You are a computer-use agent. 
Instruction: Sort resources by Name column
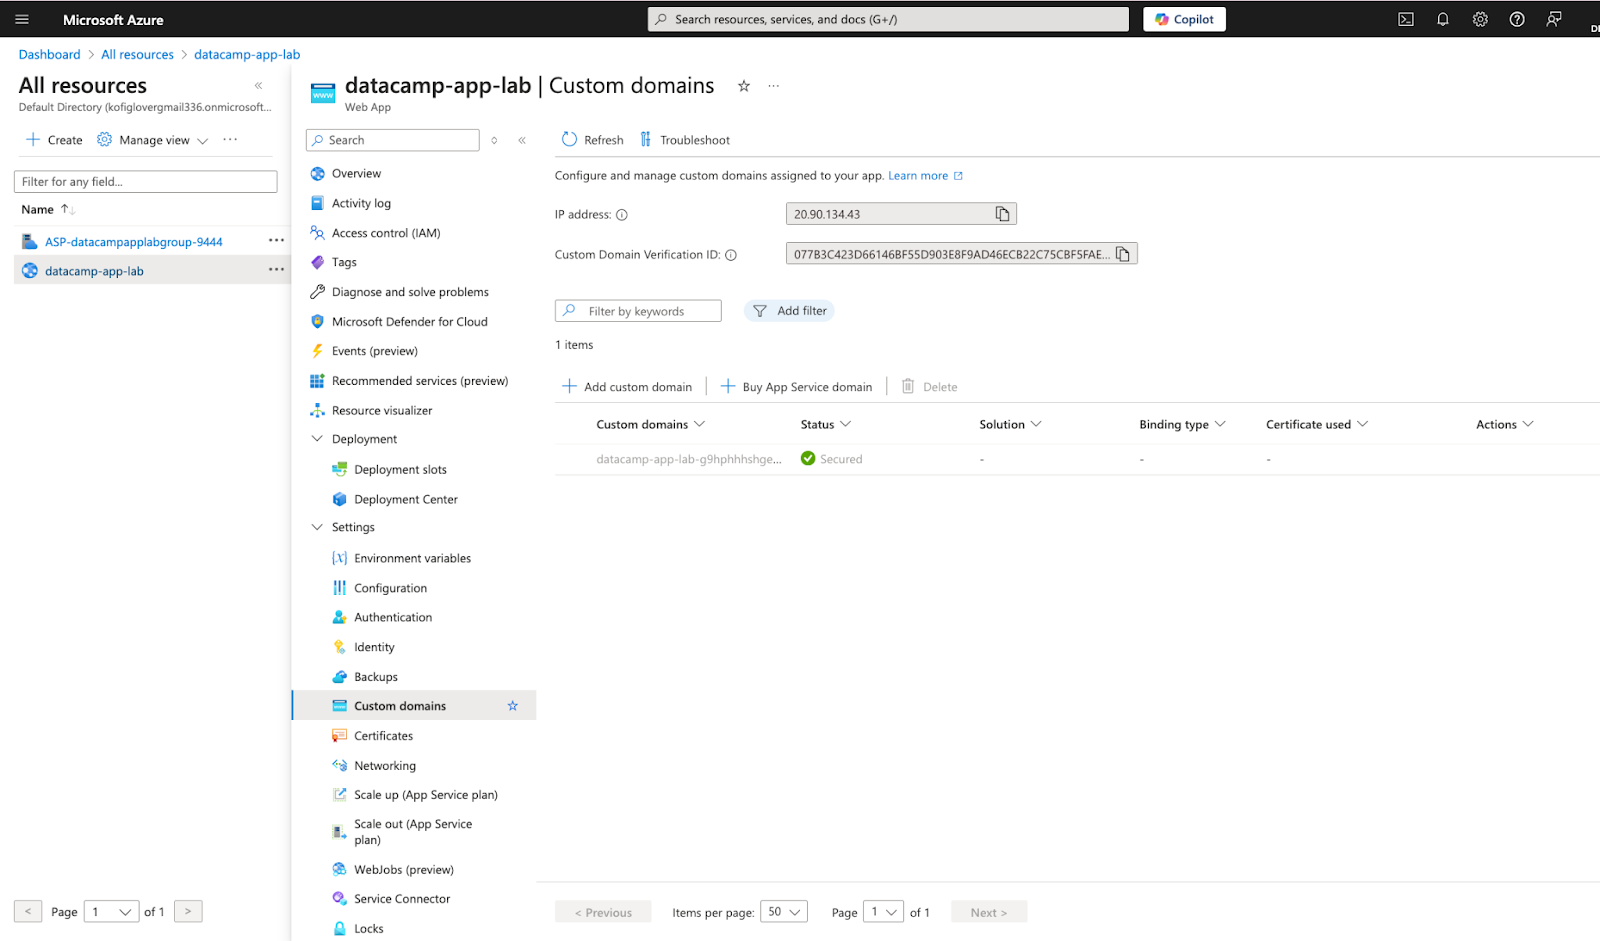47,210
